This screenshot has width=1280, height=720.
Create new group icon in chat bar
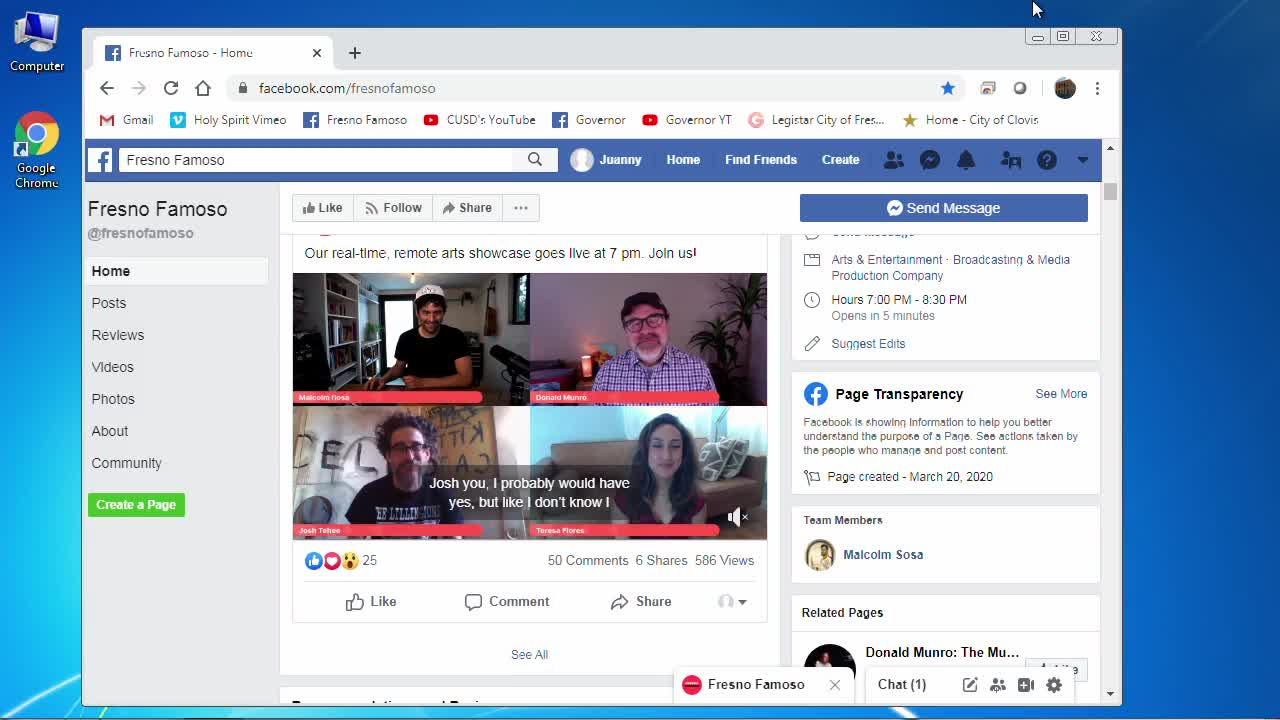pyautogui.click(x=998, y=685)
